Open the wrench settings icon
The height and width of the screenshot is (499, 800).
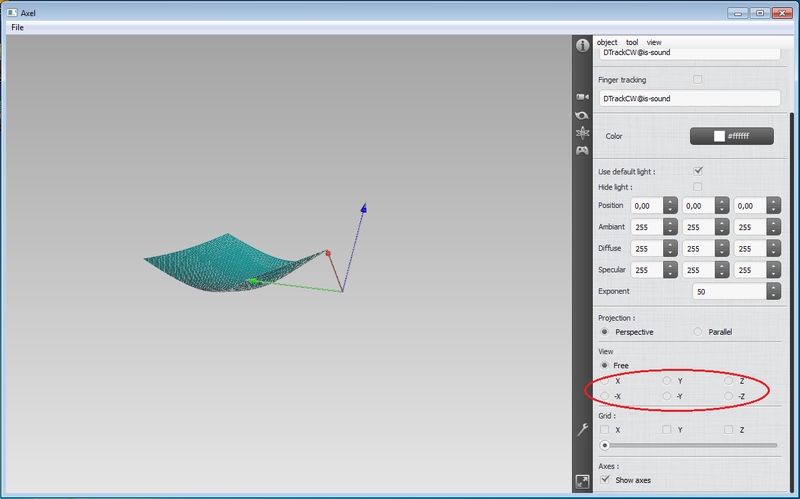(582, 430)
